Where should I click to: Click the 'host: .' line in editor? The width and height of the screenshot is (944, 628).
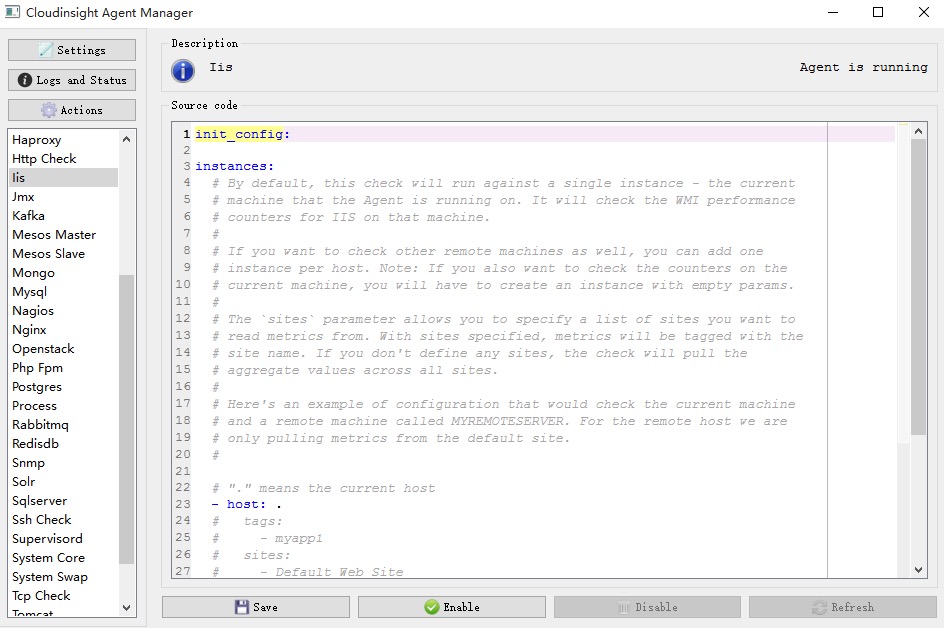[x=247, y=505]
